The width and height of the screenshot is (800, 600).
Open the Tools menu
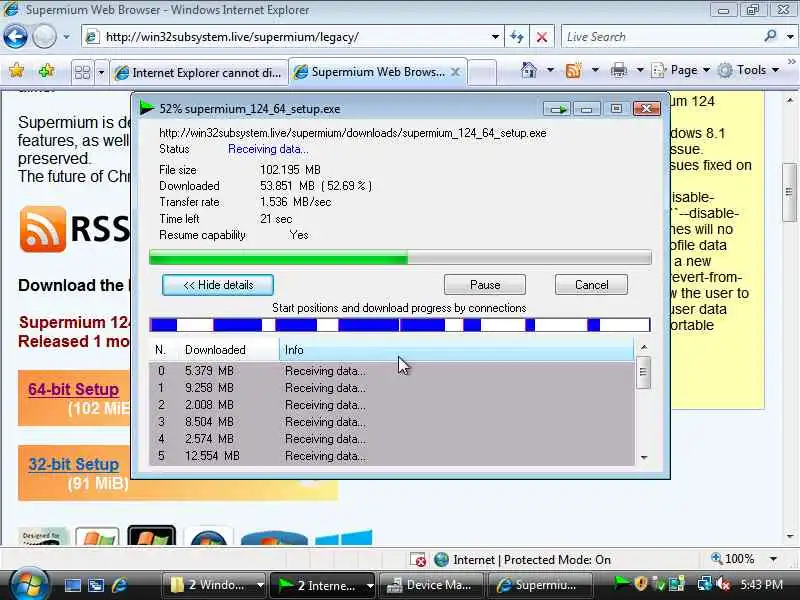coord(749,70)
